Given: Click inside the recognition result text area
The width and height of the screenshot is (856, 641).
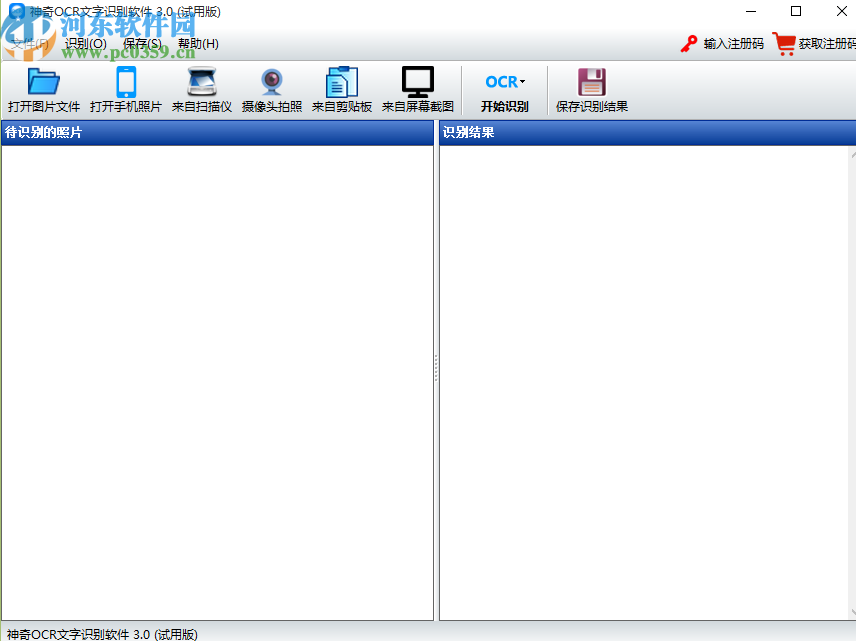Looking at the screenshot, I should pyautogui.click(x=644, y=382).
